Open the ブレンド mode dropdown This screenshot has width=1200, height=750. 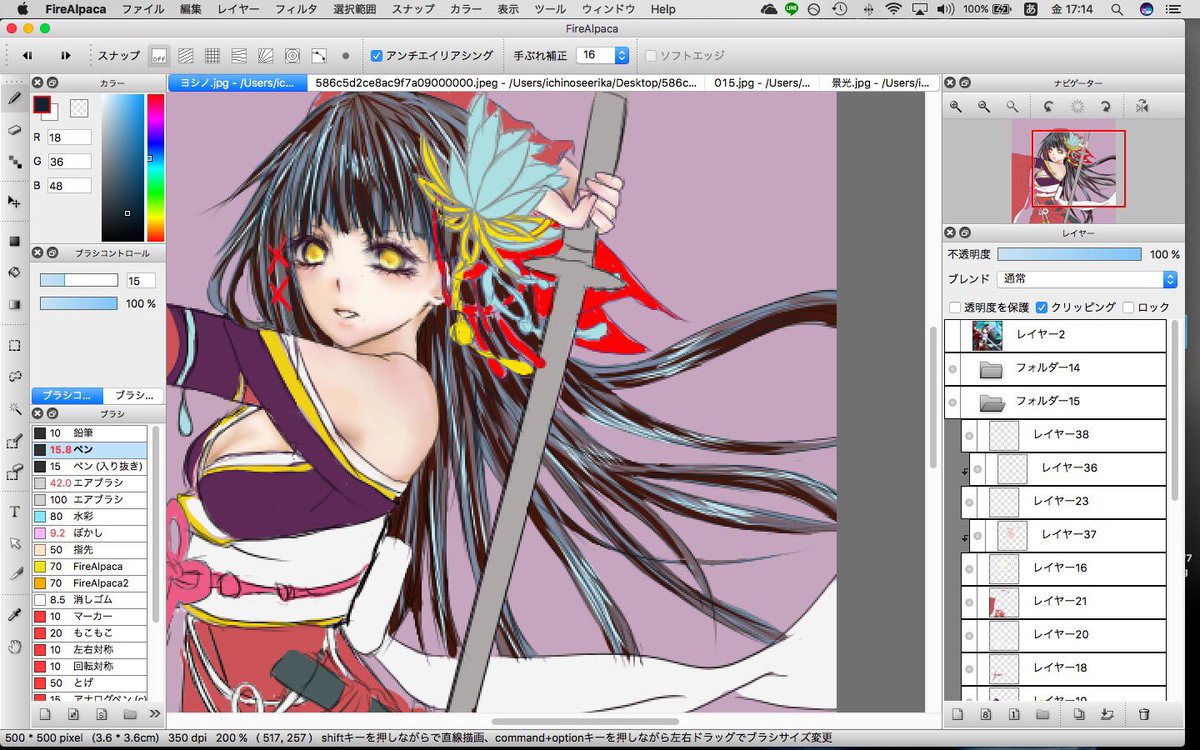point(1087,279)
